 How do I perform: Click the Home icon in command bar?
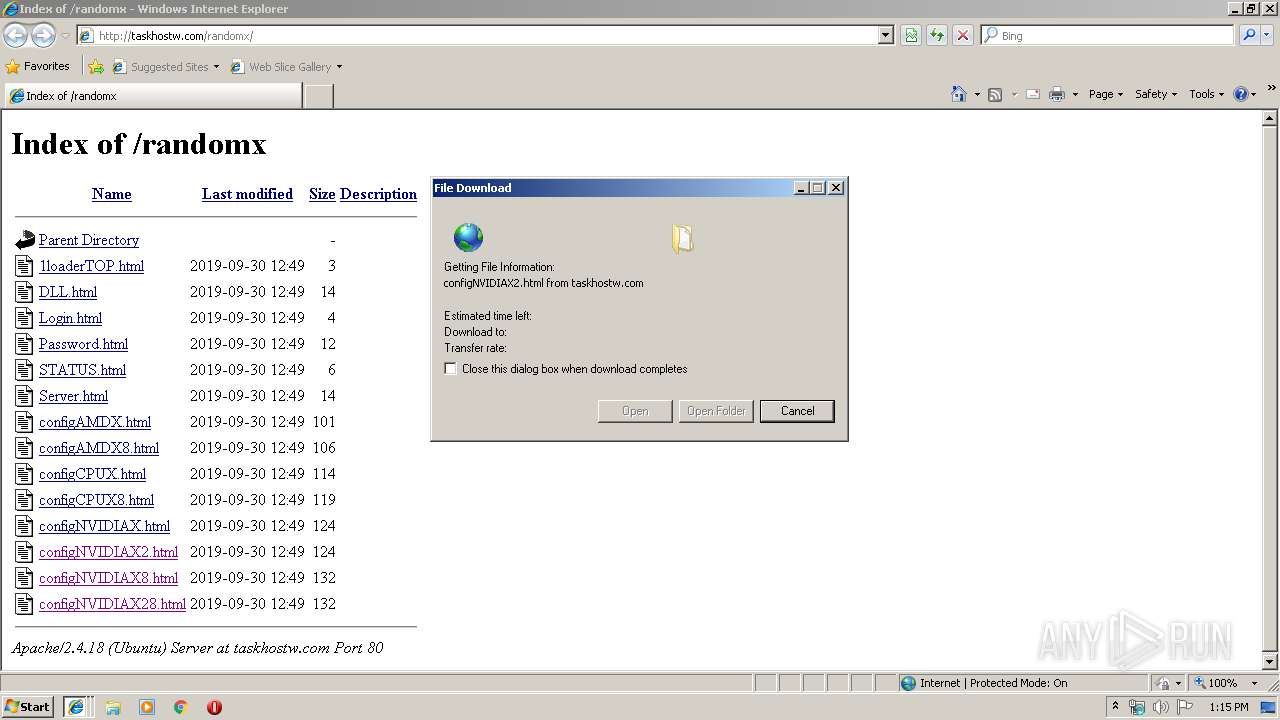(x=959, y=94)
